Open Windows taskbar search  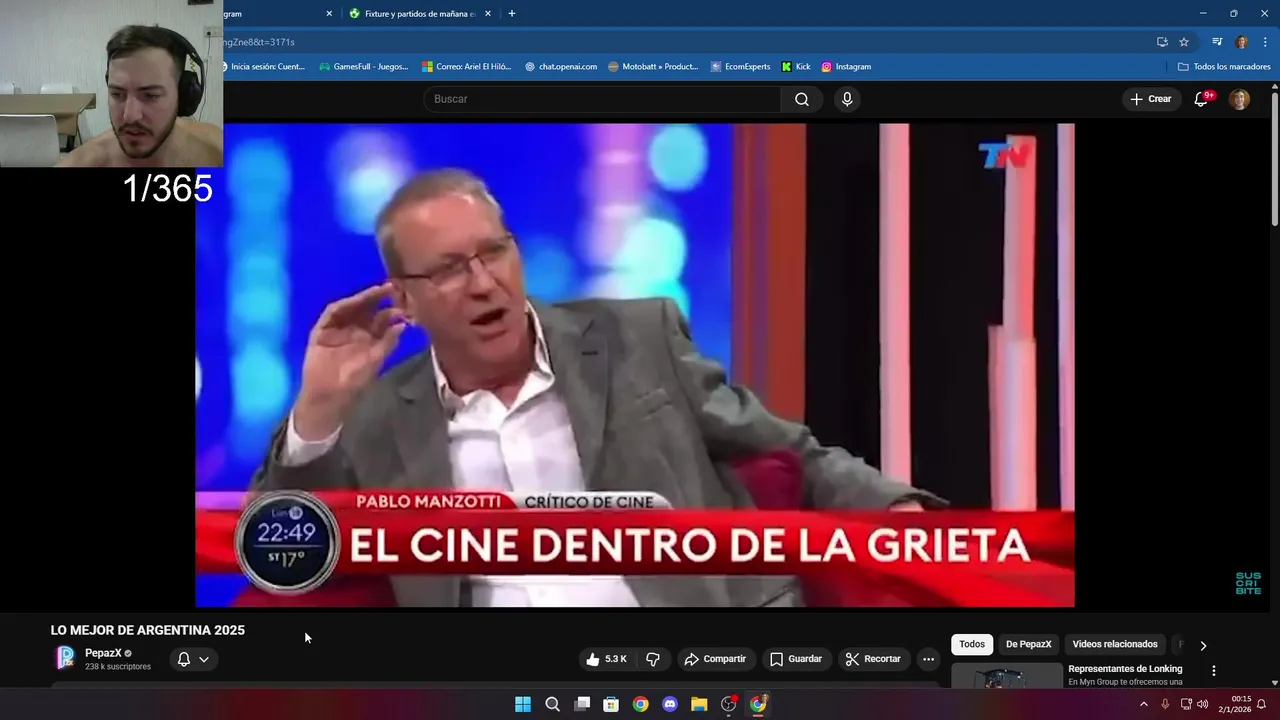pos(552,704)
